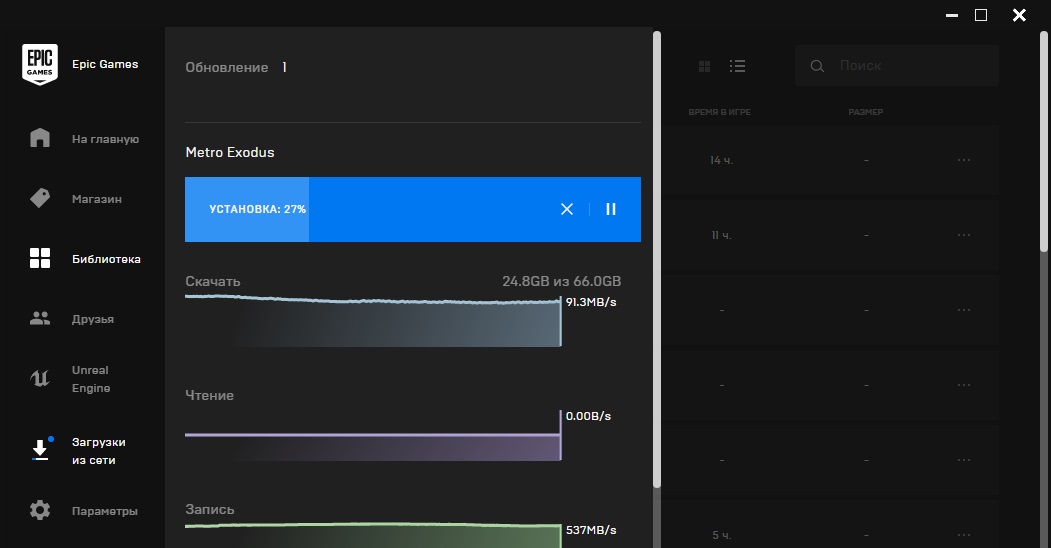Switch library to grid view
The image size is (1051, 548).
(705, 66)
